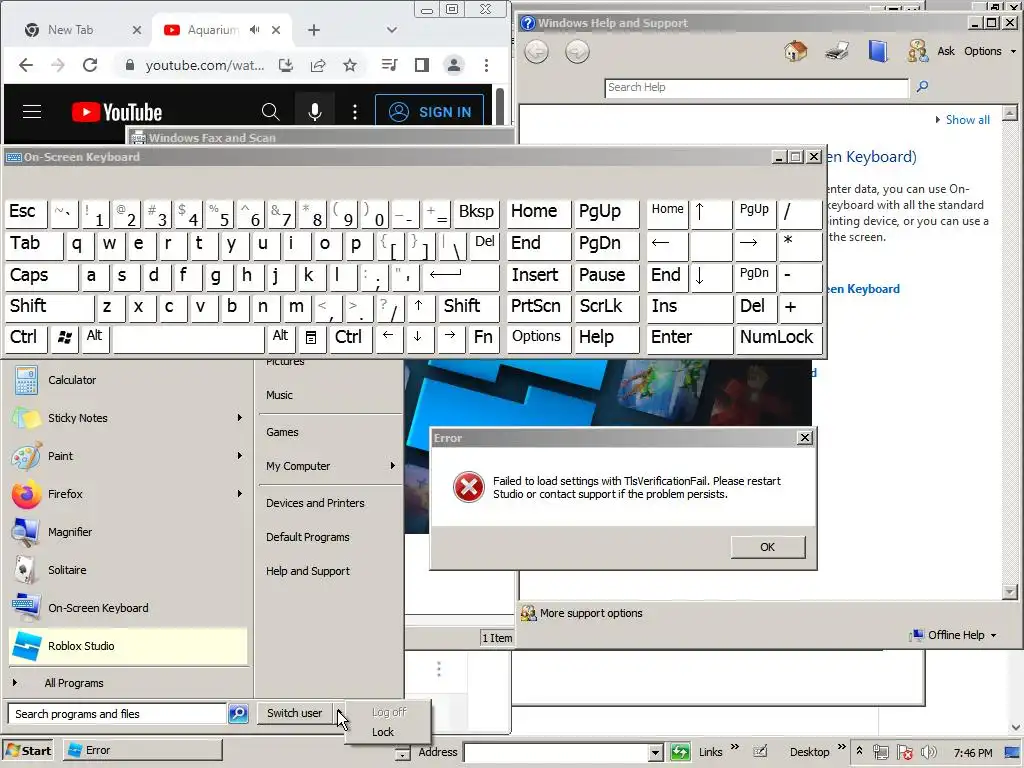
Task: Print the help topic with printer icon
Action: tap(837, 50)
